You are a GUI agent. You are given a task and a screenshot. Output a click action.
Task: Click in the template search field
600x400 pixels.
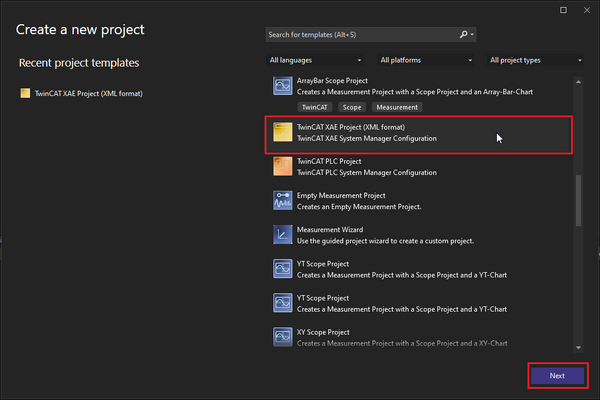360,34
